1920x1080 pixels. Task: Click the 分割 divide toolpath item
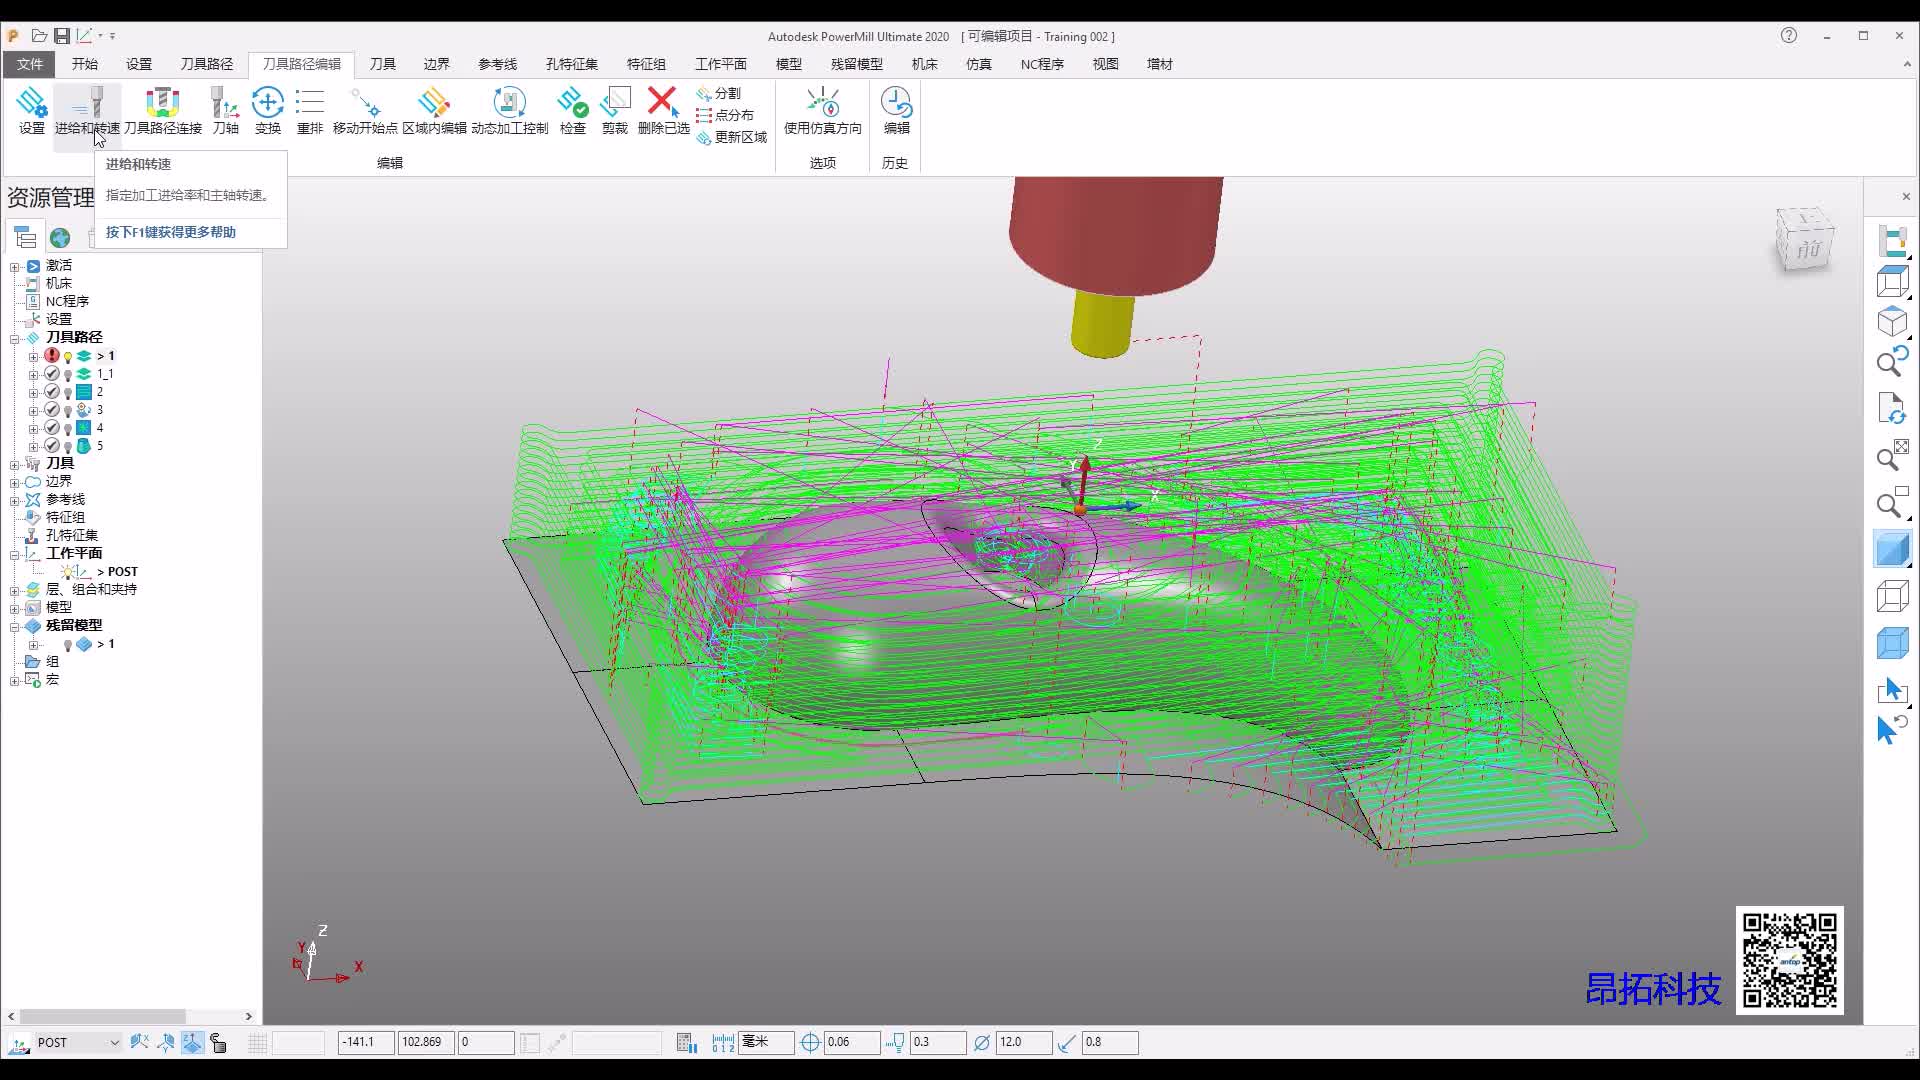tap(719, 93)
